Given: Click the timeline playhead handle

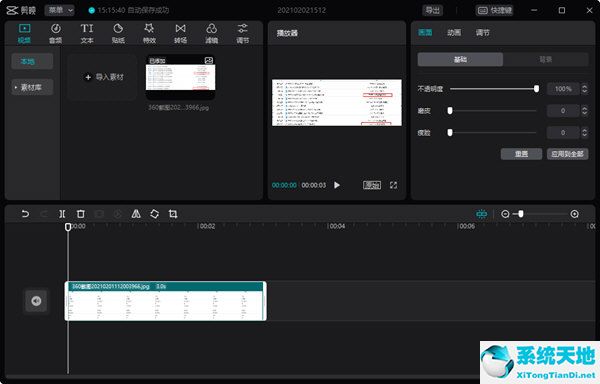Looking at the screenshot, I should pyautogui.click(x=68, y=227).
